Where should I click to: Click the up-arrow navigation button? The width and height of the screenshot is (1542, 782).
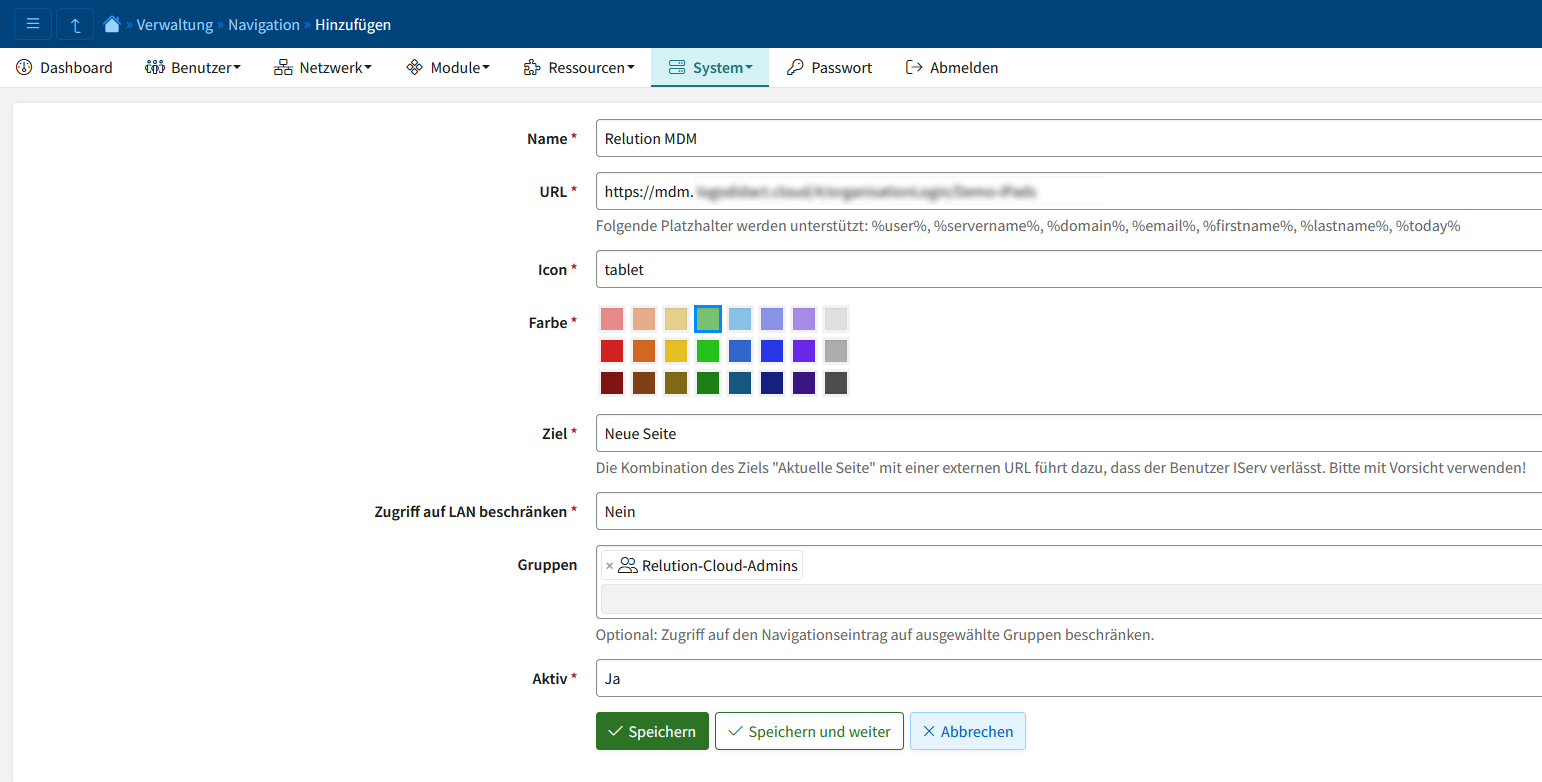(x=75, y=23)
